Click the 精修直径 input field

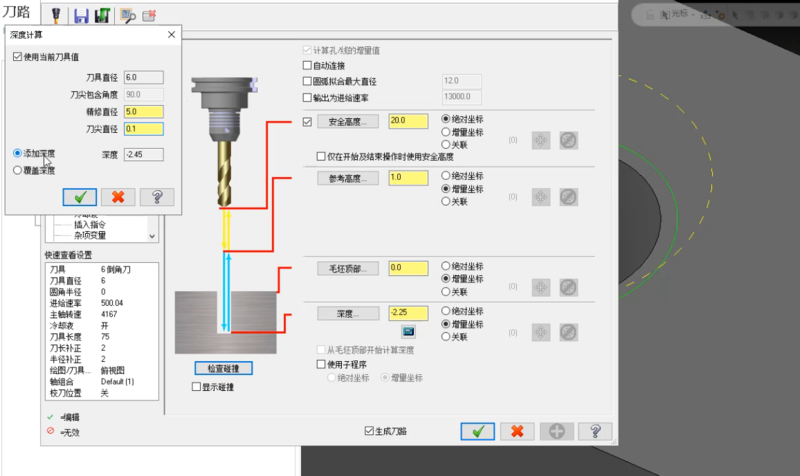144,111
